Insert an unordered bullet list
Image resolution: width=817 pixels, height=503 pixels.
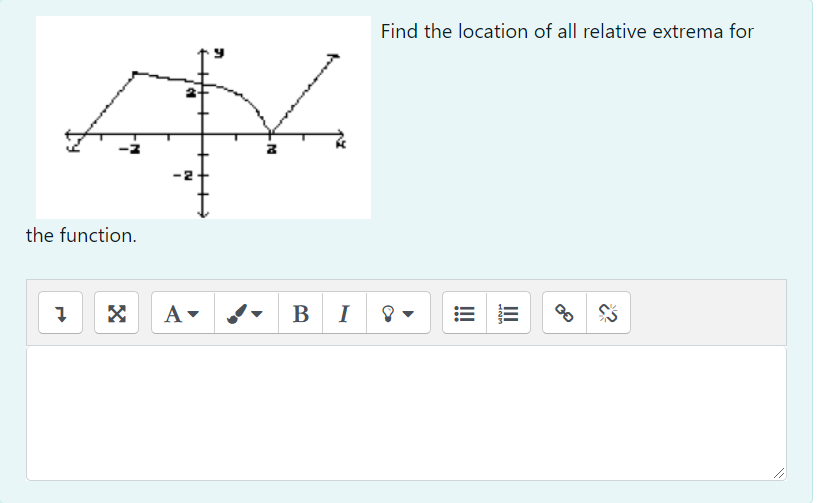(464, 313)
